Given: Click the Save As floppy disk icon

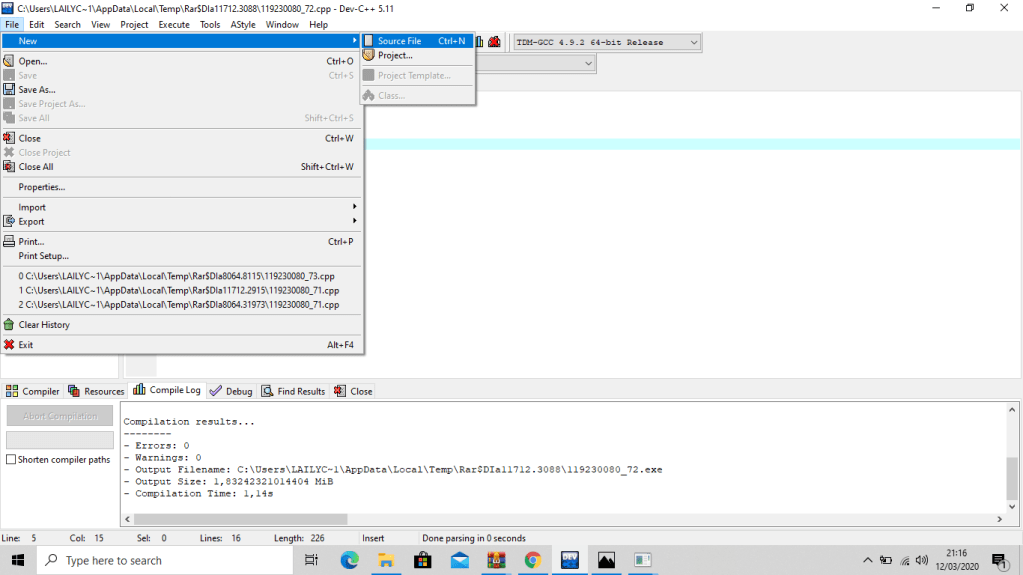Looking at the screenshot, I should coord(9,90).
